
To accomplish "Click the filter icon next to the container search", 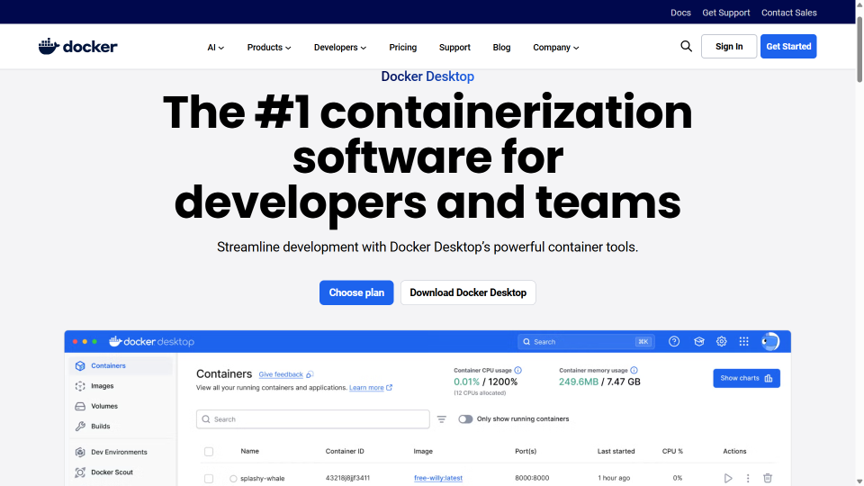I will (x=442, y=419).
